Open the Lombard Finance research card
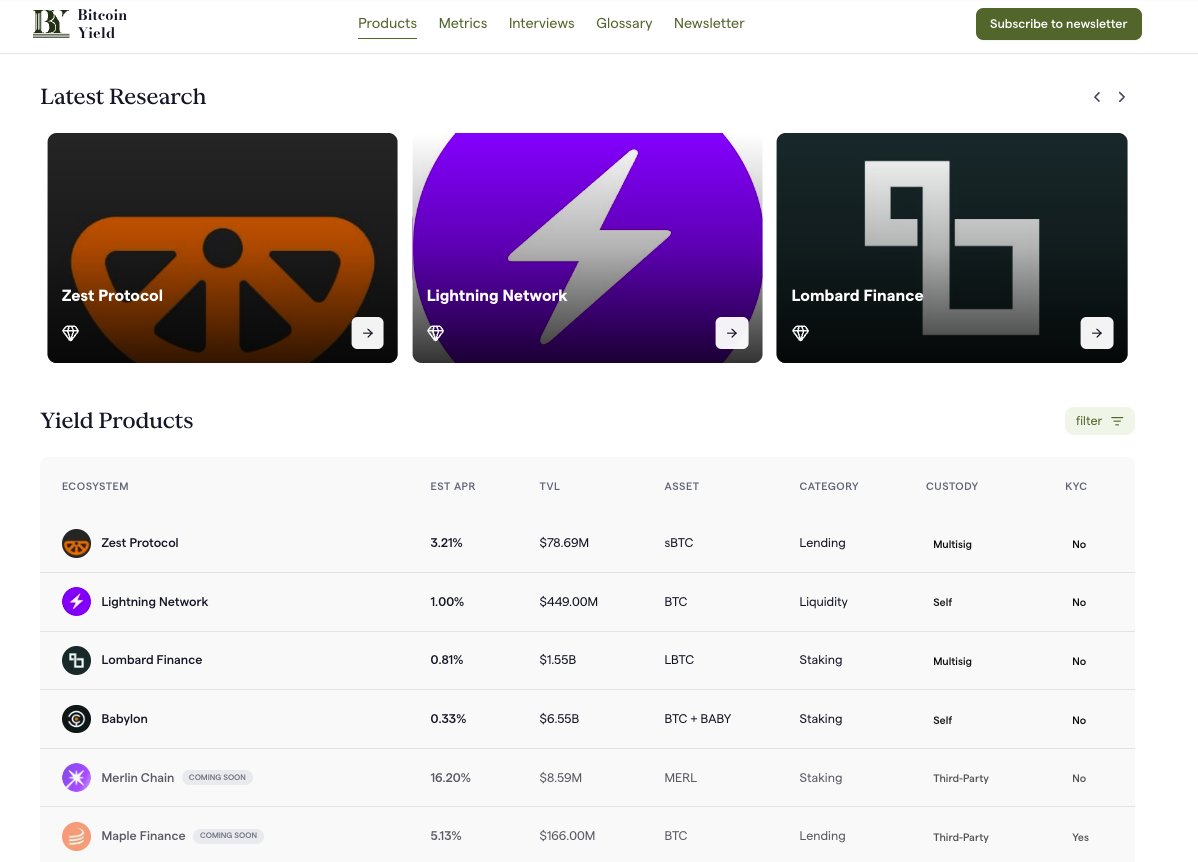This screenshot has height=862, width=1198. [x=952, y=248]
